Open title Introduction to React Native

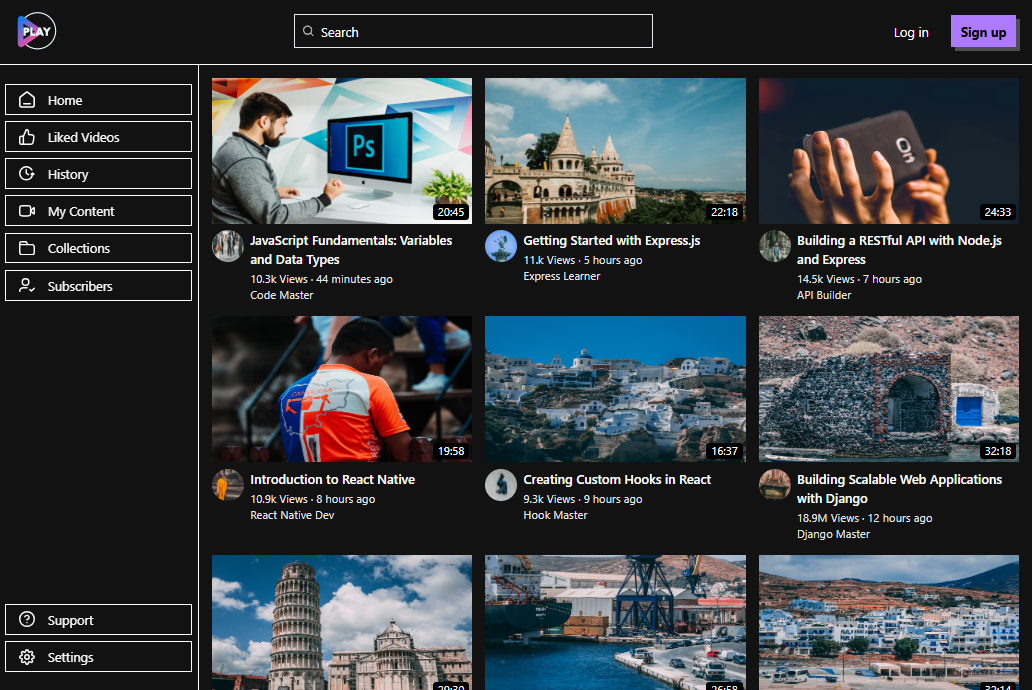pos(332,479)
